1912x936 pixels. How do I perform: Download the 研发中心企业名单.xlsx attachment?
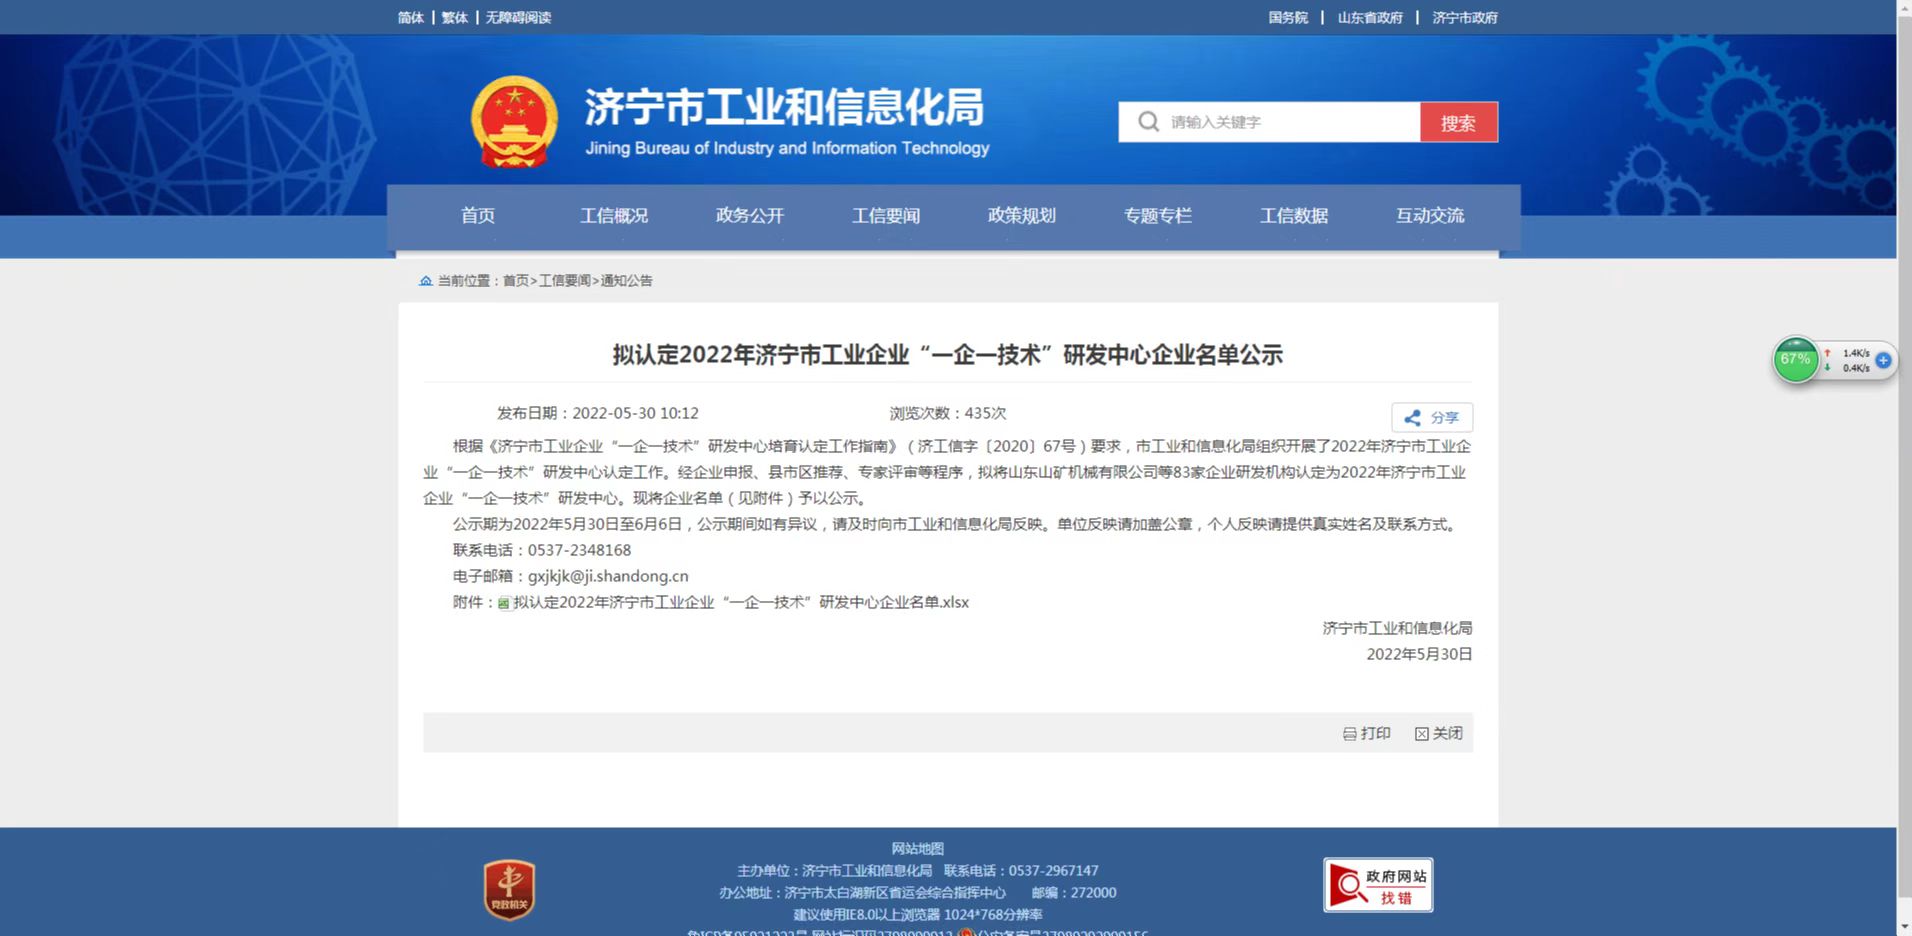click(740, 602)
